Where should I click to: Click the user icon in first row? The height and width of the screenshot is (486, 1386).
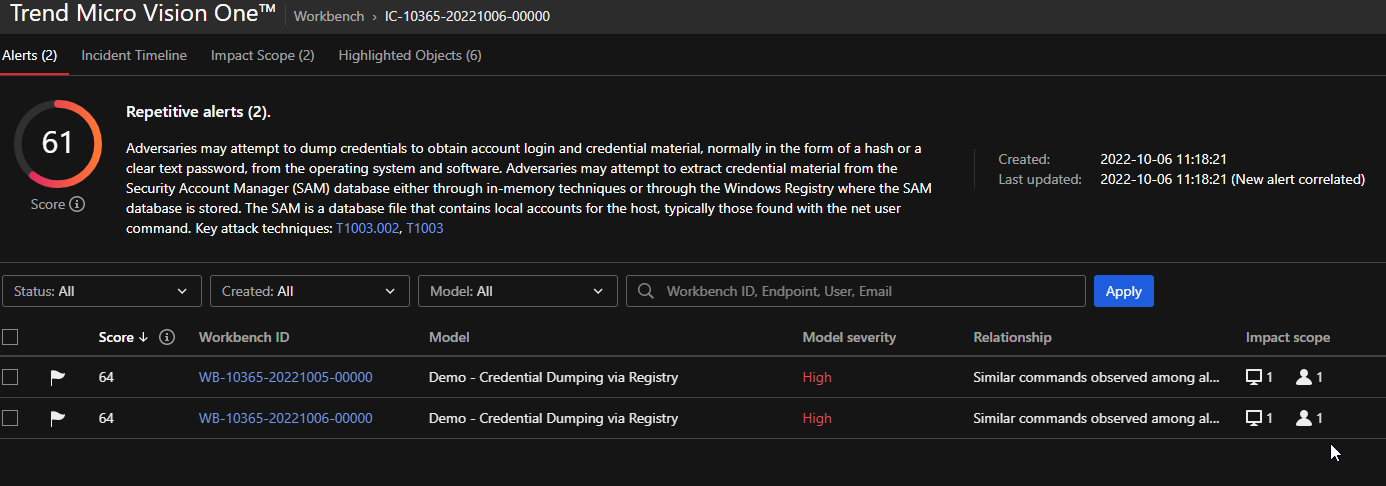point(1303,377)
